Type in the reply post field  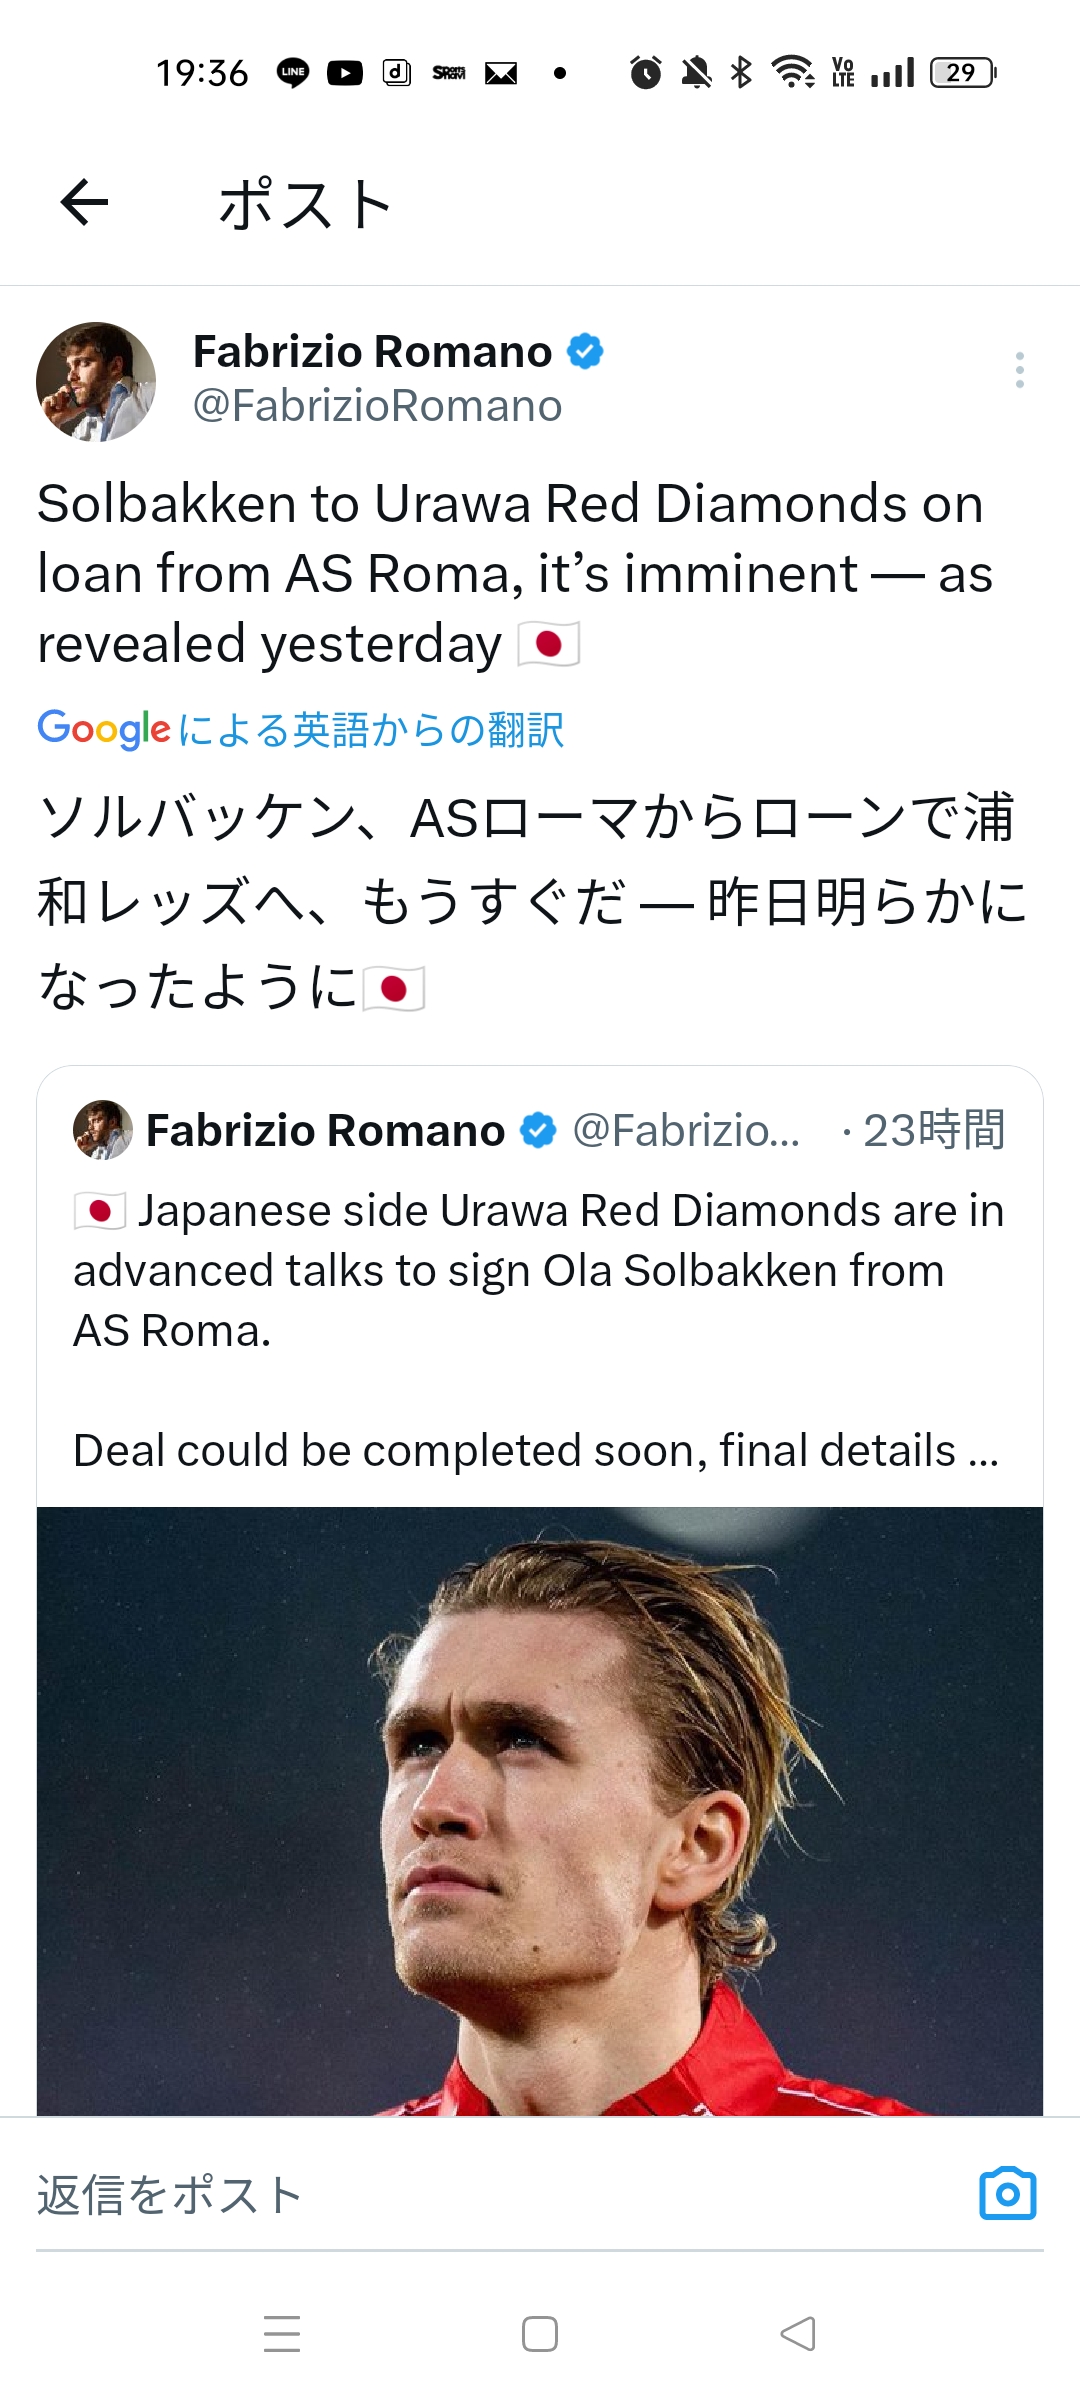point(480,2195)
